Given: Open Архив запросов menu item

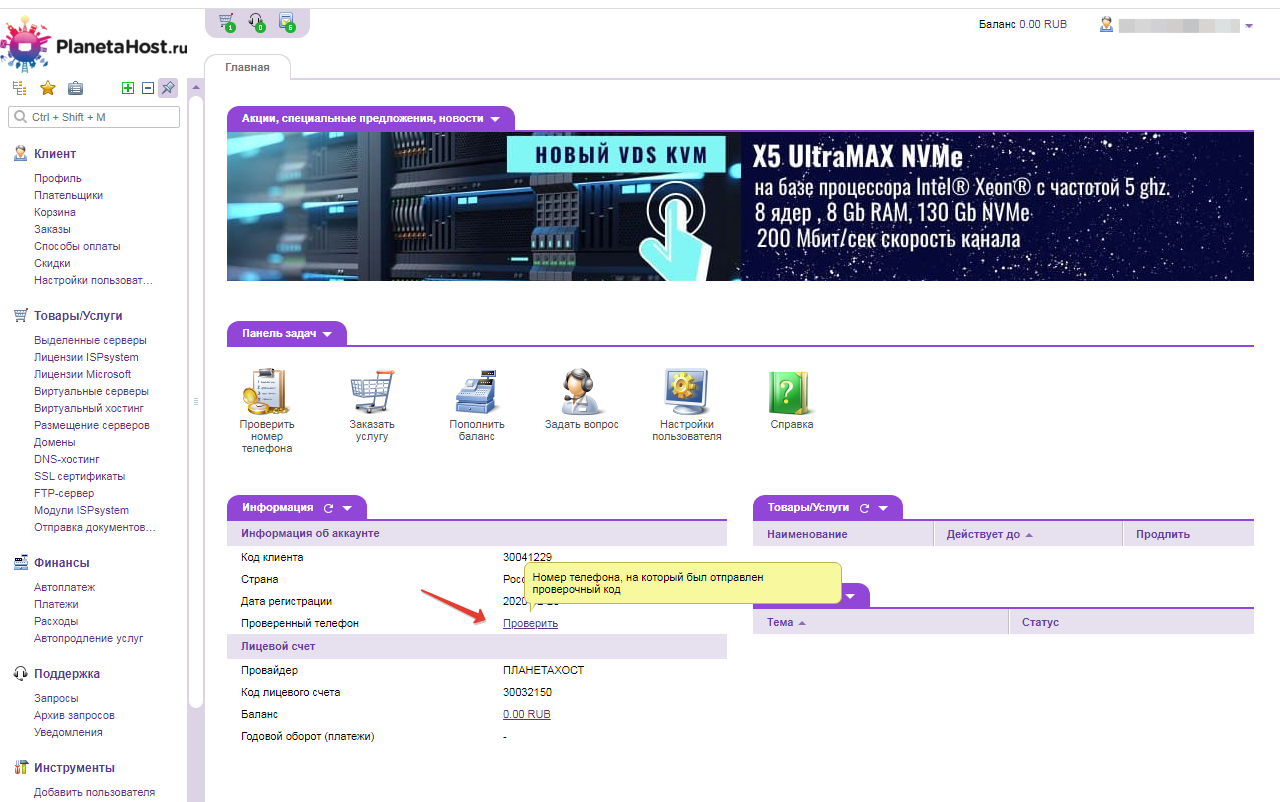Looking at the screenshot, I should [x=74, y=715].
